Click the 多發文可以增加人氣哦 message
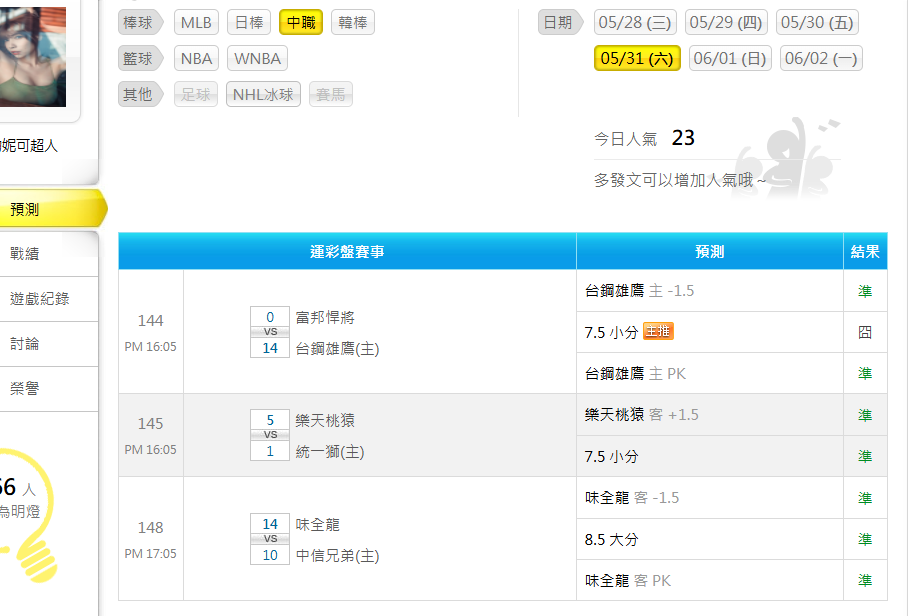 [680, 180]
